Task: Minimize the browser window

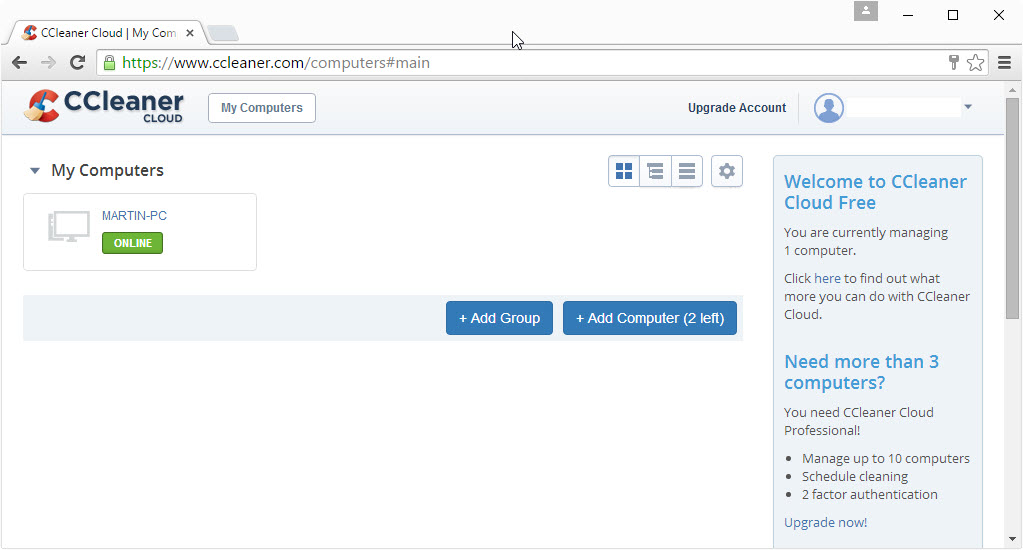Action: (x=908, y=15)
